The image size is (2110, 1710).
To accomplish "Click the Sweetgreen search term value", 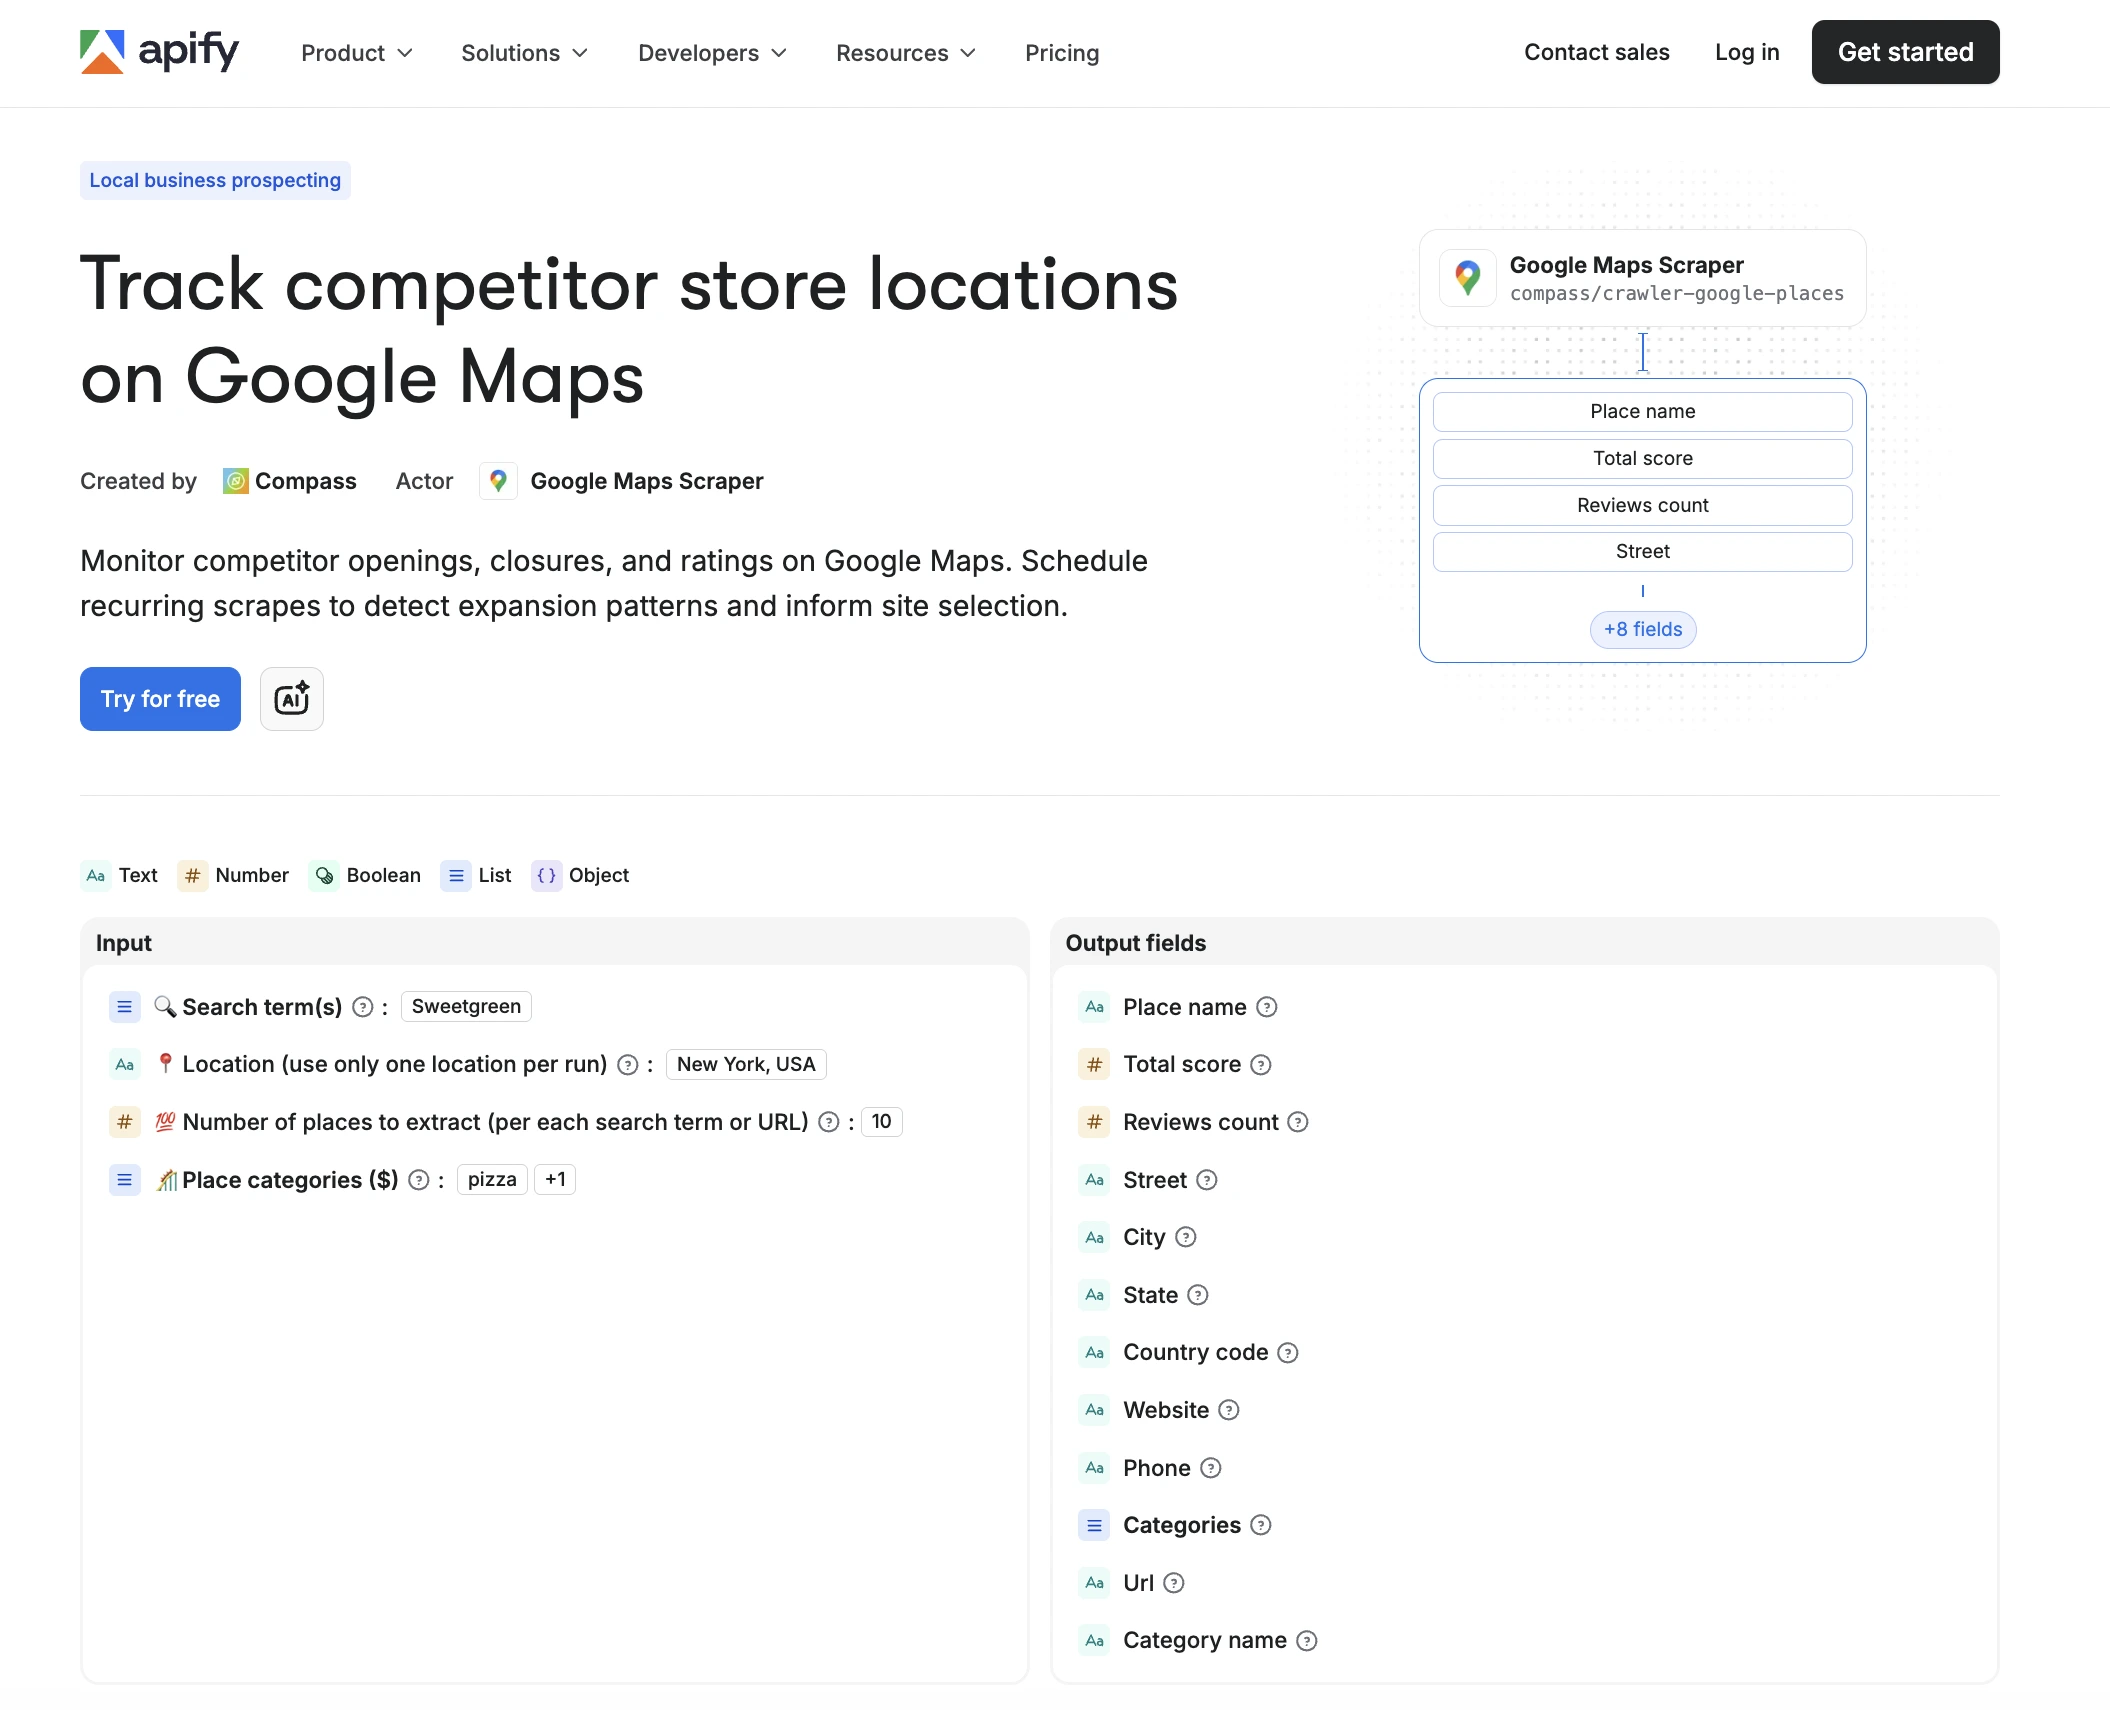I will coord(466,1007).
